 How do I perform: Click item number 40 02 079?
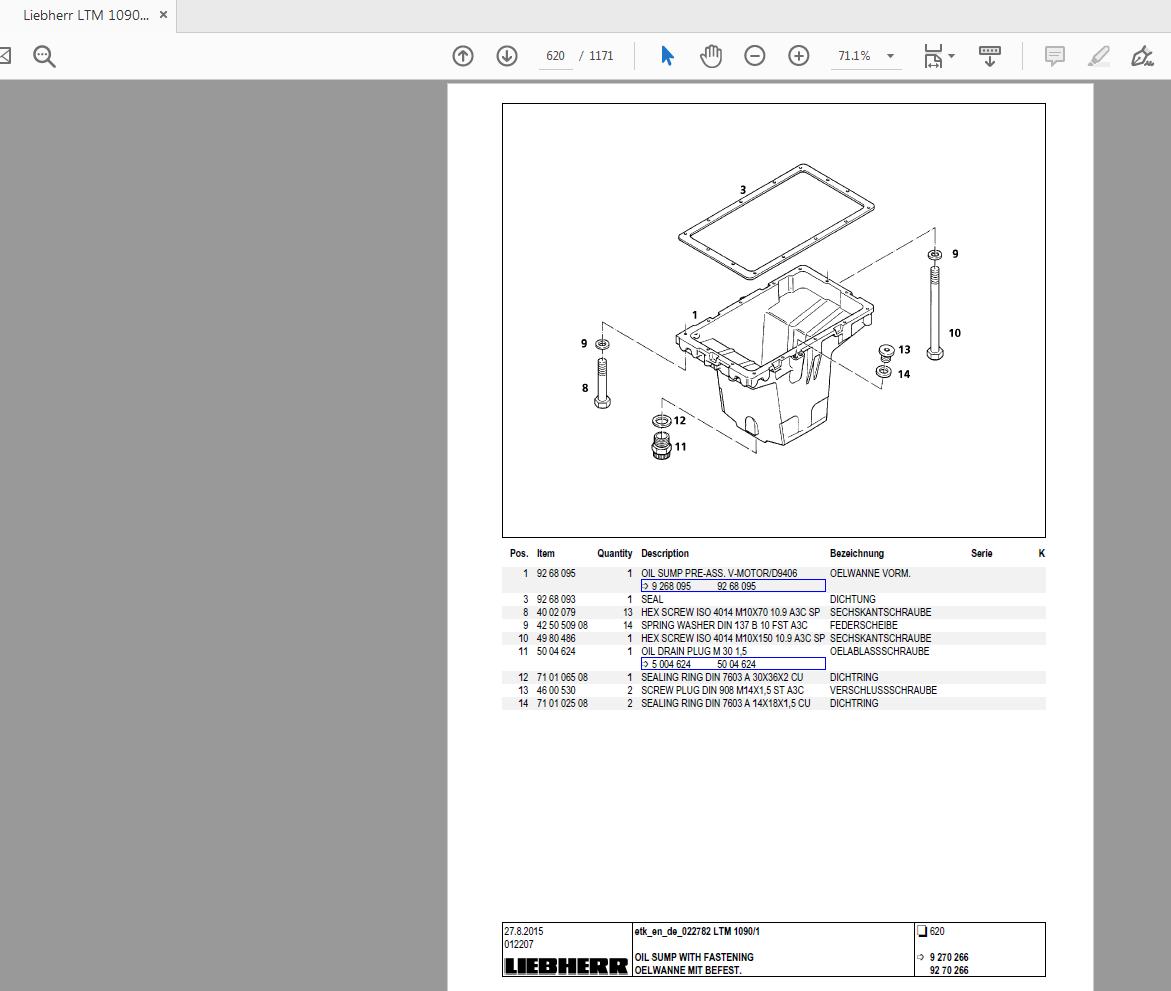[556, 612]
